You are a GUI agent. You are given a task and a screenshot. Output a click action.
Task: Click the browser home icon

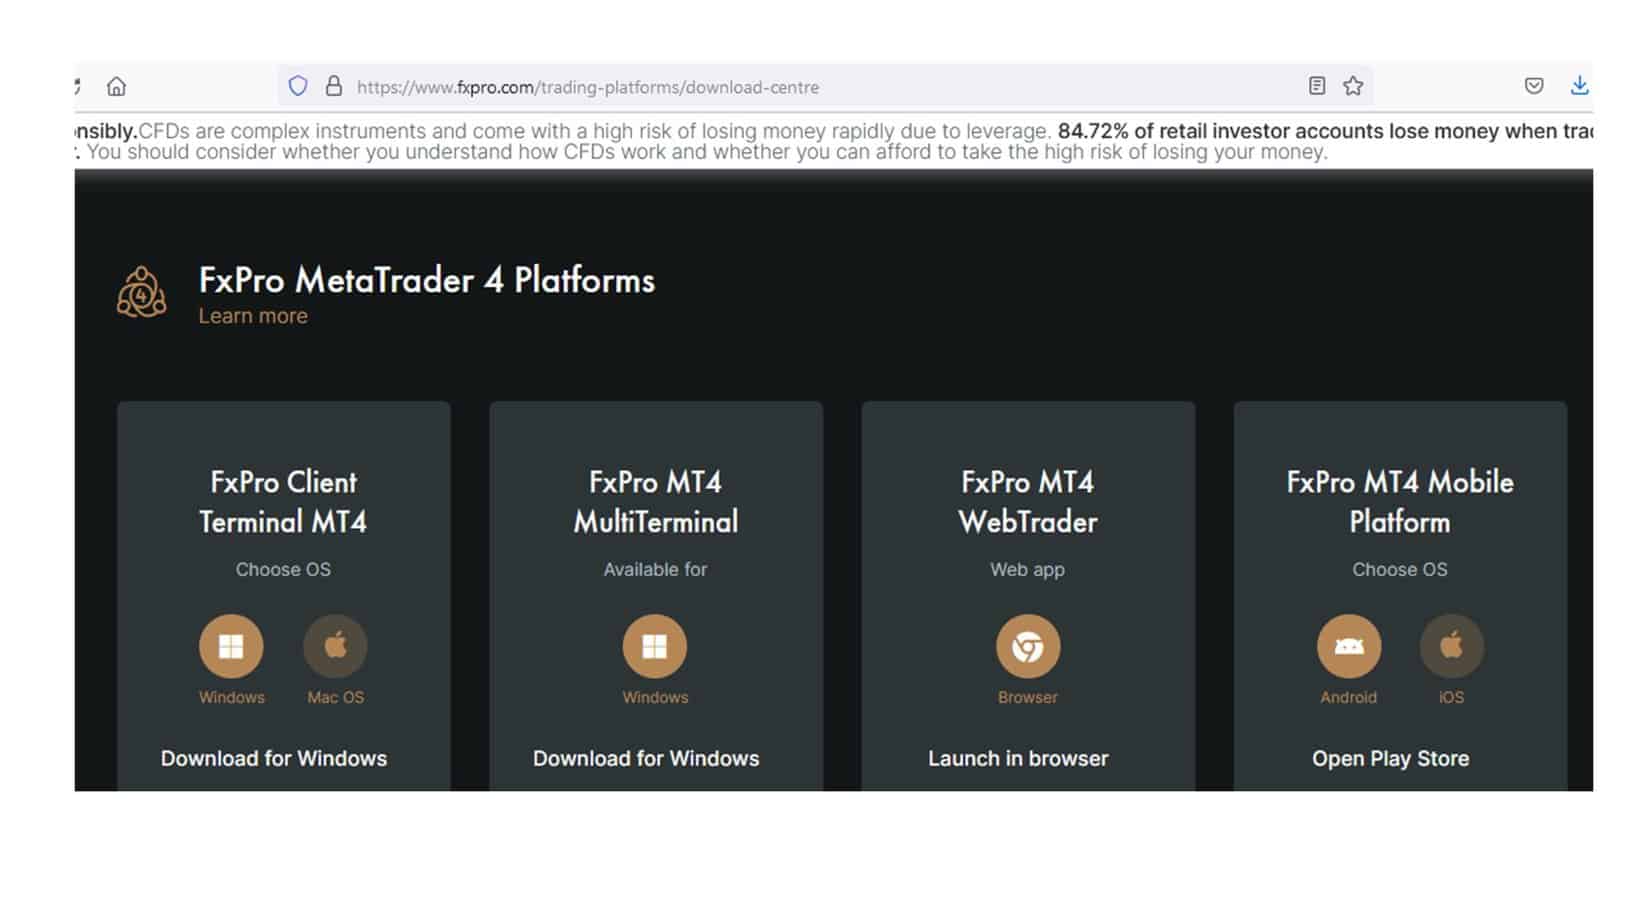pyautogui.click(x=117, y=87)
